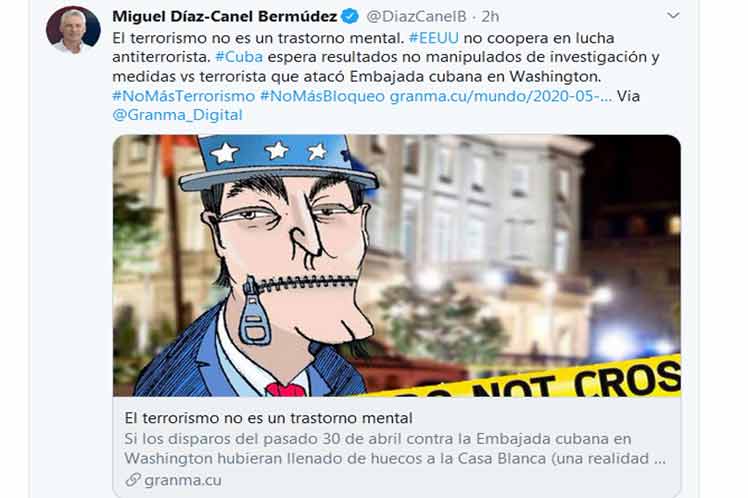The width and height of the screenshot is (748, 498).
Task: Open the Miguel Díaz-Canel Bermúdez name link
Action: click(225, 16)
